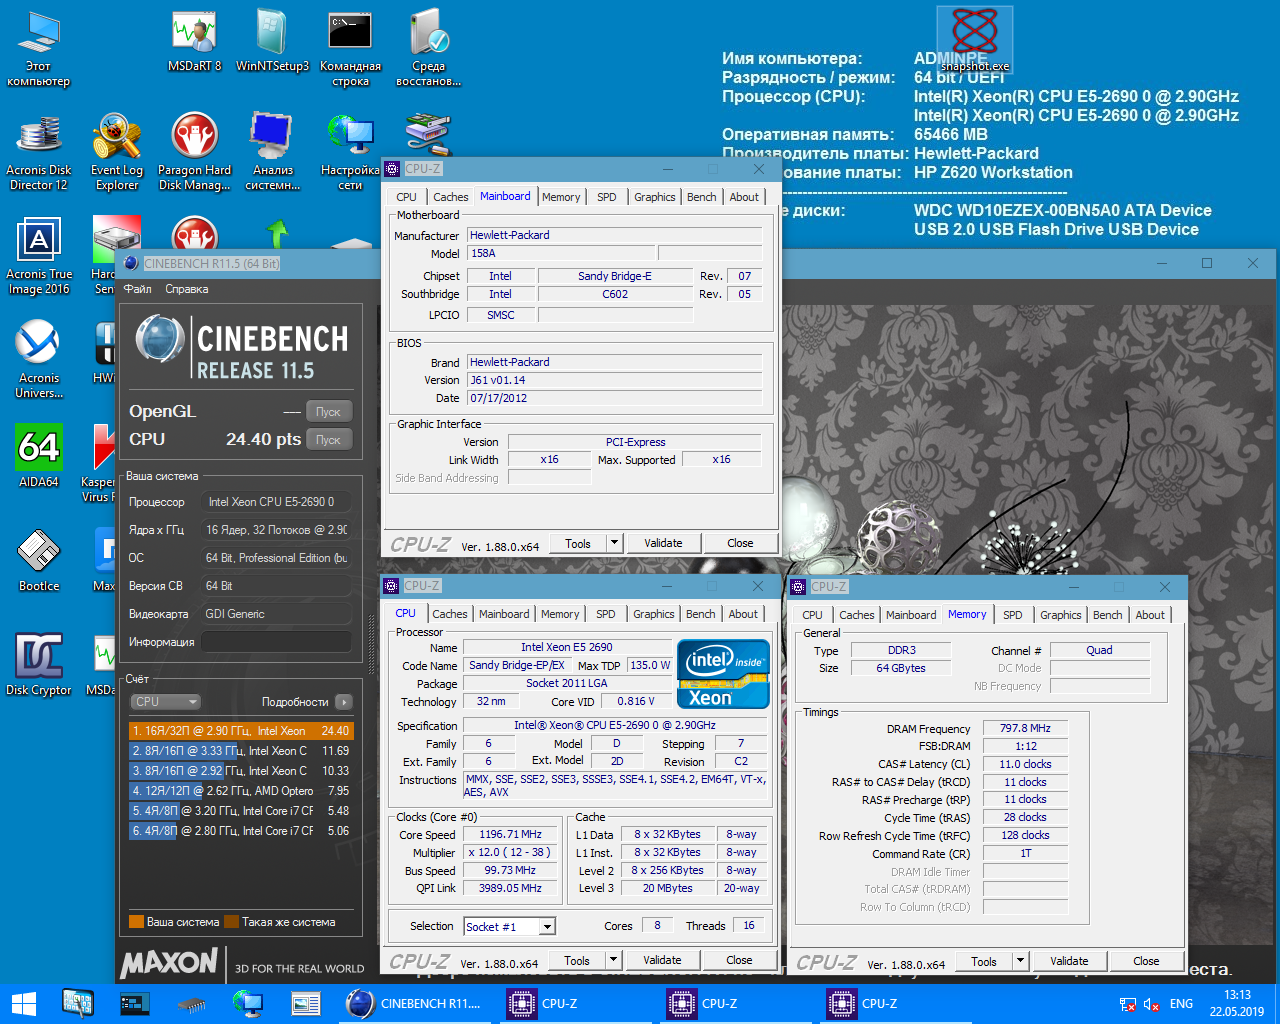The image size is (1280, 1024).
Task: Expand the Socket #1 selection combo box
Action: (547, 927)
